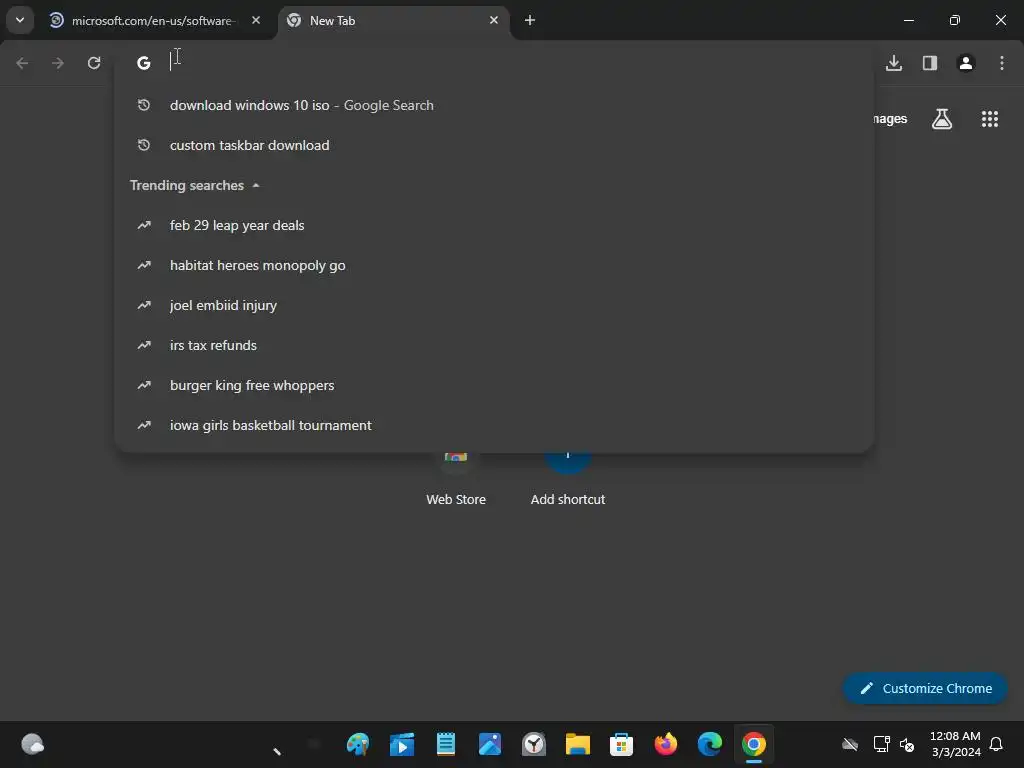Click the Images link
This screenshot has width=1024, height=768.
click(x=890, y=119)
